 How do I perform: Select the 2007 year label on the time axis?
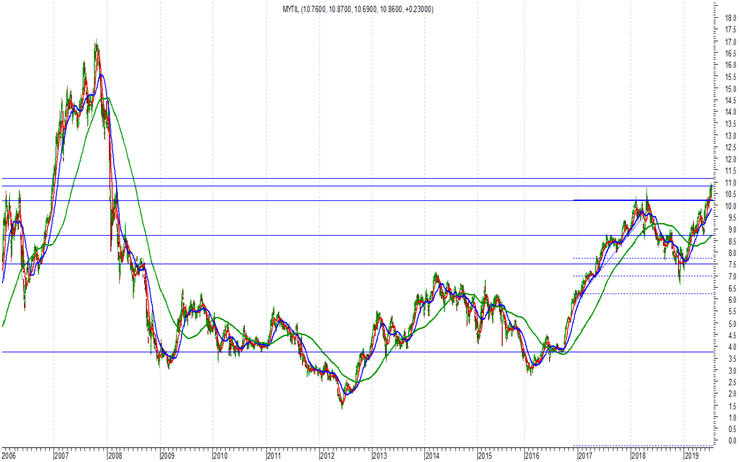(62, 456)
